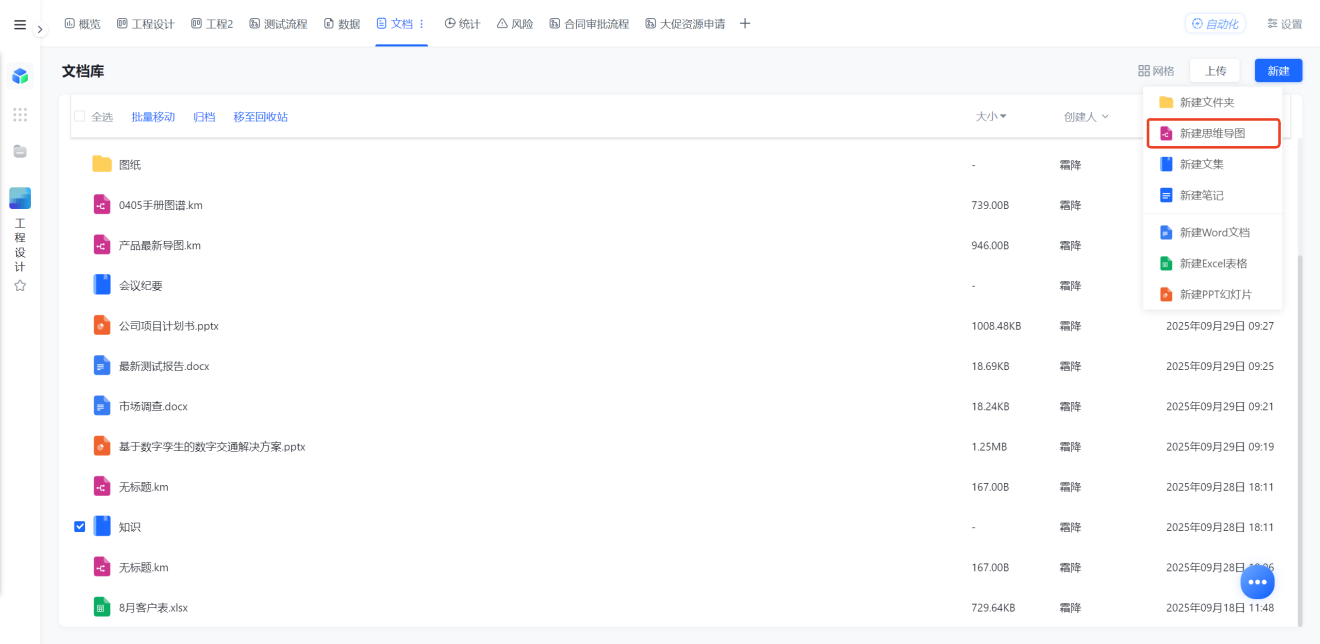The width and height of the screenshot is (1320, 644).
Task: Switch to the 合同审批流程 tab
Action: point(589,24)
